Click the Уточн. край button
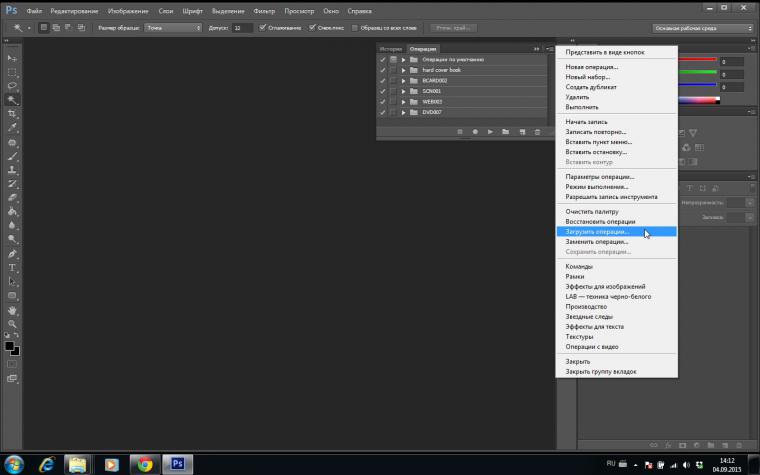The height and width of the screenshot is (475, 760). (453, 28)
